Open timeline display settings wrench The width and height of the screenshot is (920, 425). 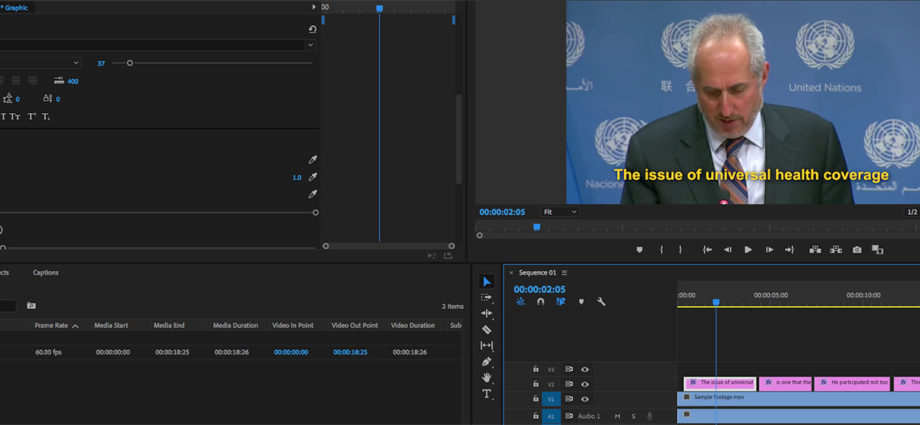coord(601,302)
